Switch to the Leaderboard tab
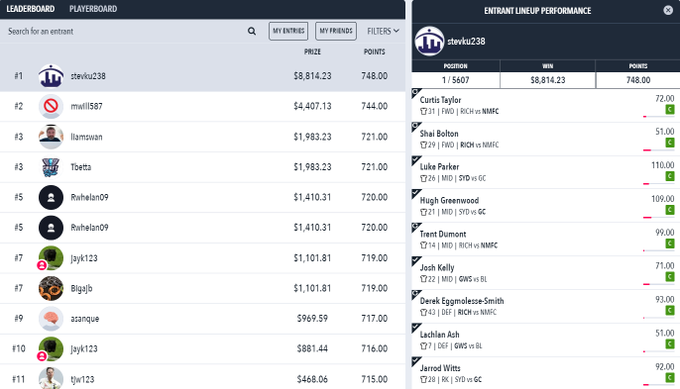680x389 pixels. (30, 9)
